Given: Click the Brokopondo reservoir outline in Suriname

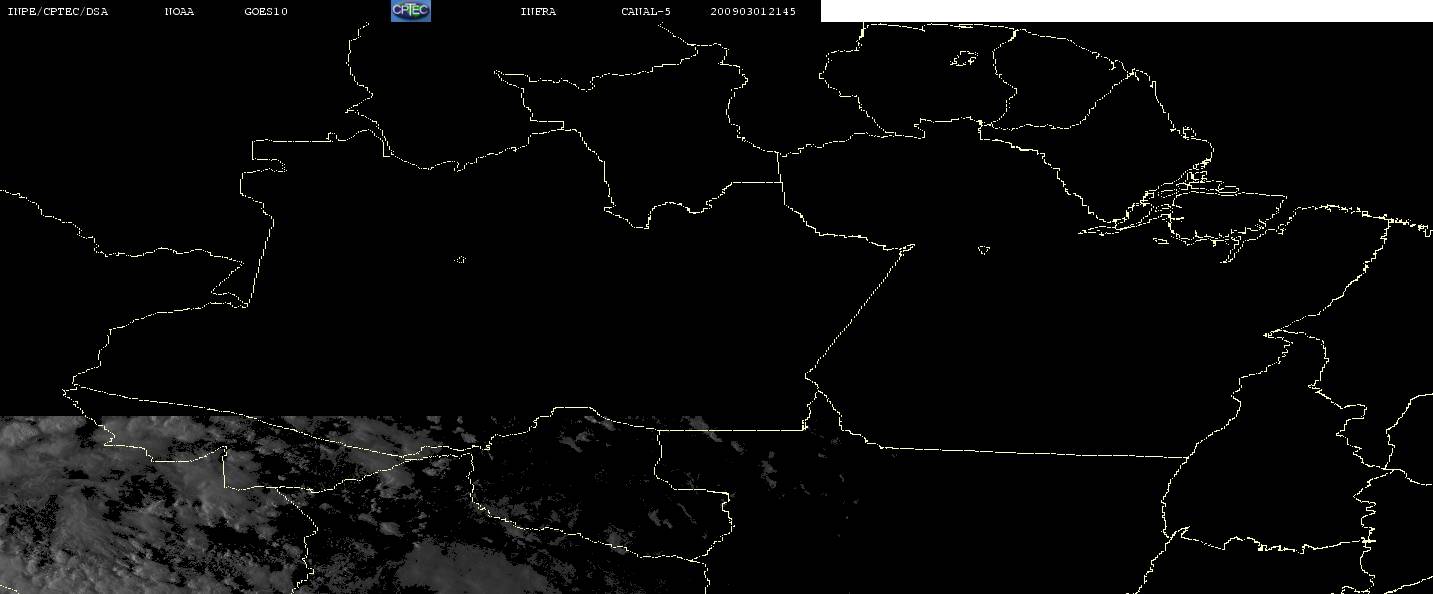Looking at the screenshot, I should [963, 60].
